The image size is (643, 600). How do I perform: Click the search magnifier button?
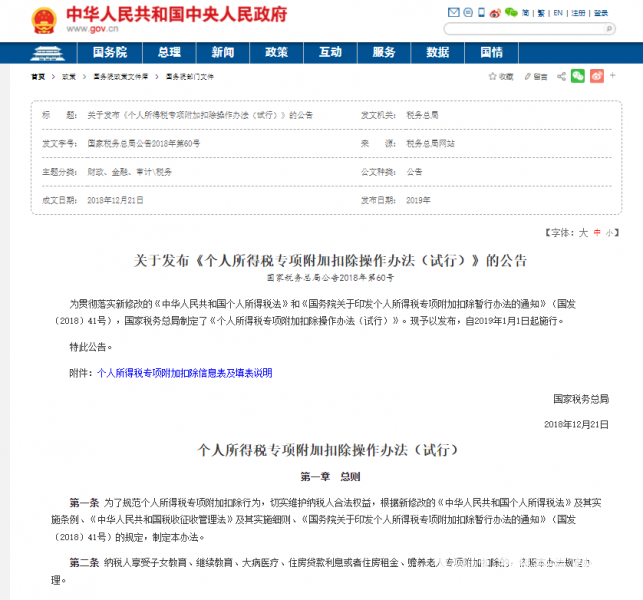609,28
